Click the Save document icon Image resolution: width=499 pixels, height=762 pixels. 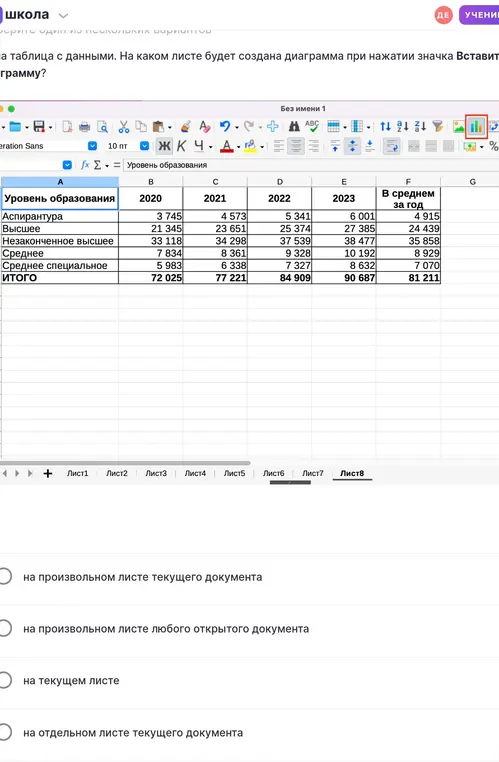(39, 127)
